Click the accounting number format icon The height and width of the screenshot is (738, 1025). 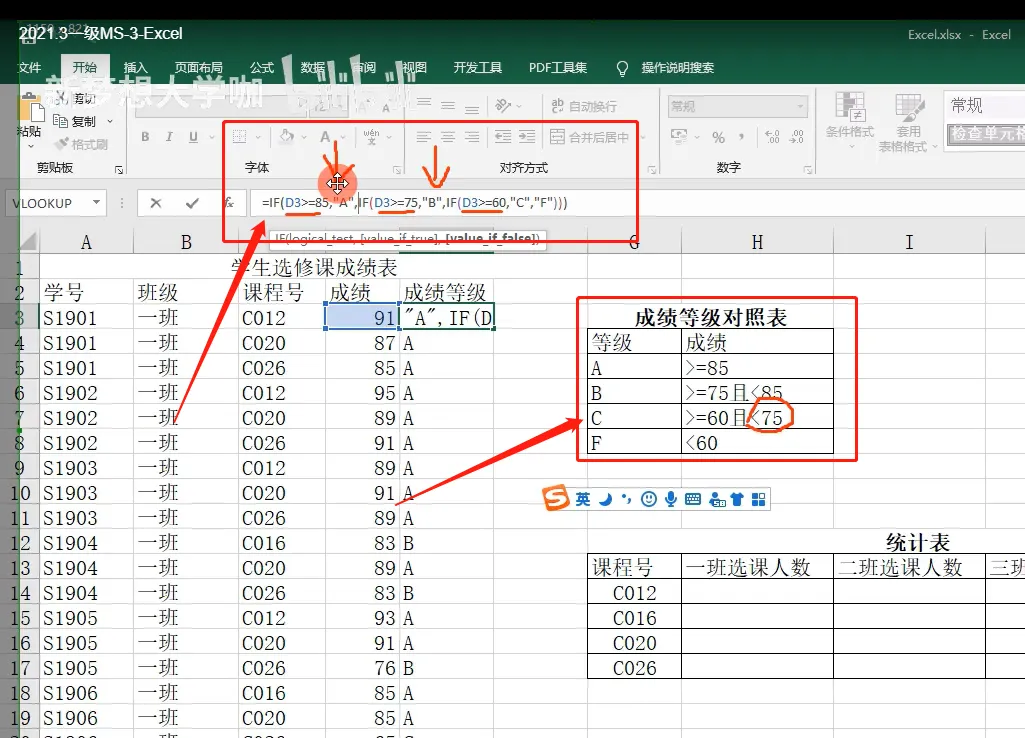(x=679, y=137)
